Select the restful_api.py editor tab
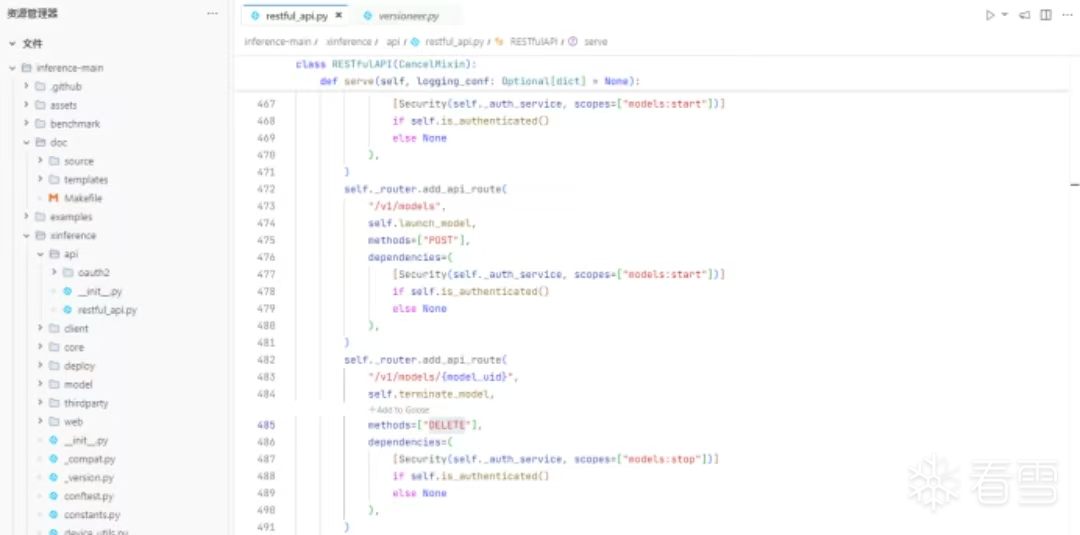1080x535 pixels. (x=296, y=16)
